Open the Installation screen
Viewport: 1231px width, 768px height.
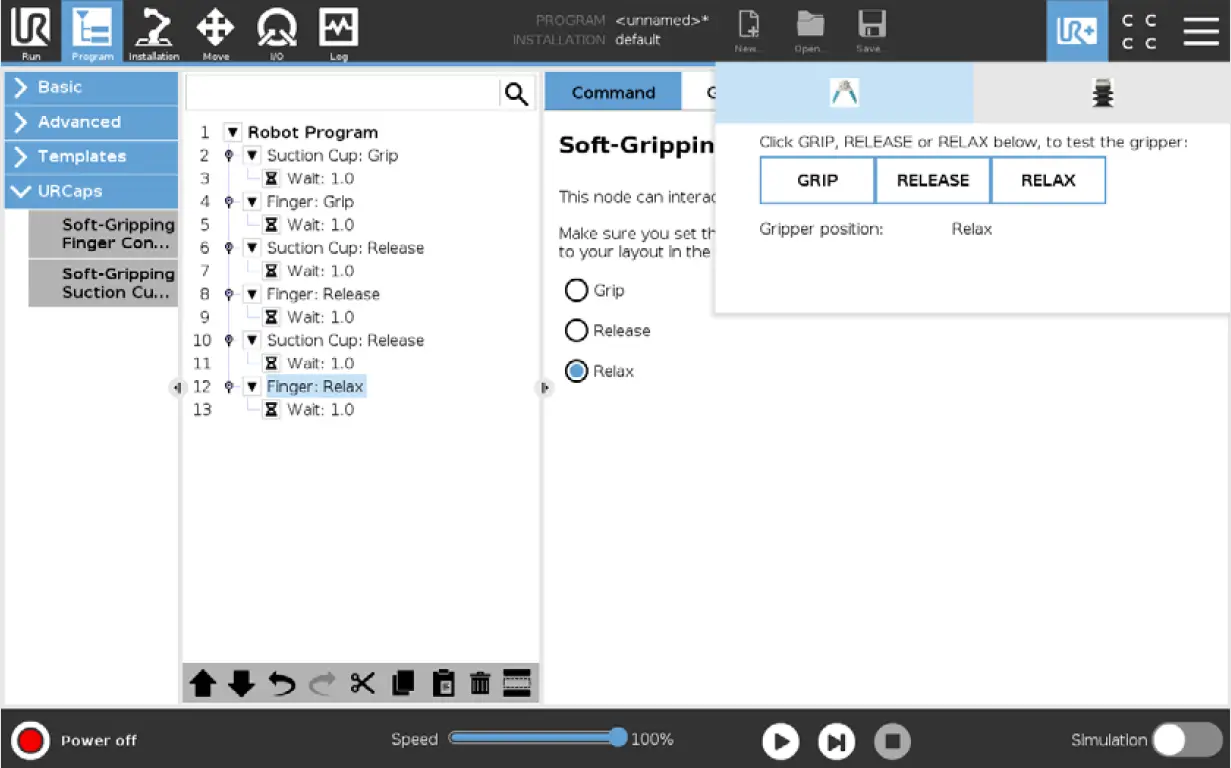click(153, 32)
